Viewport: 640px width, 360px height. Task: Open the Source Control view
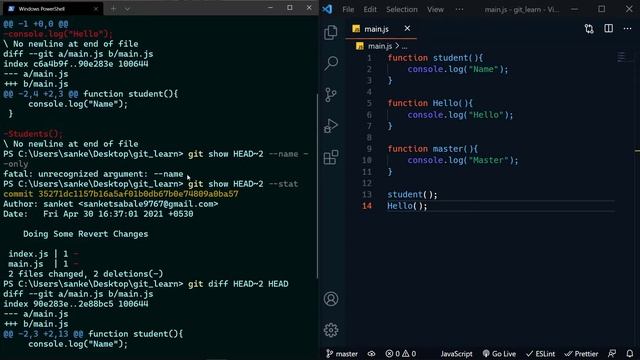331,95
